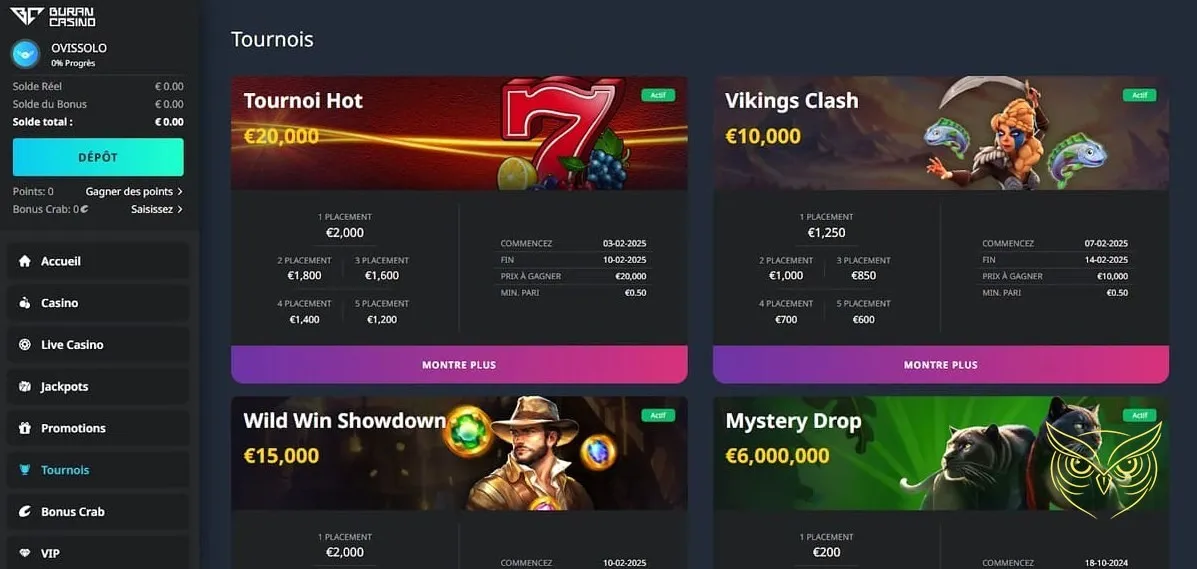
Task: Click Montre Plus under Tournoi Hot
Action: point(459,364)
